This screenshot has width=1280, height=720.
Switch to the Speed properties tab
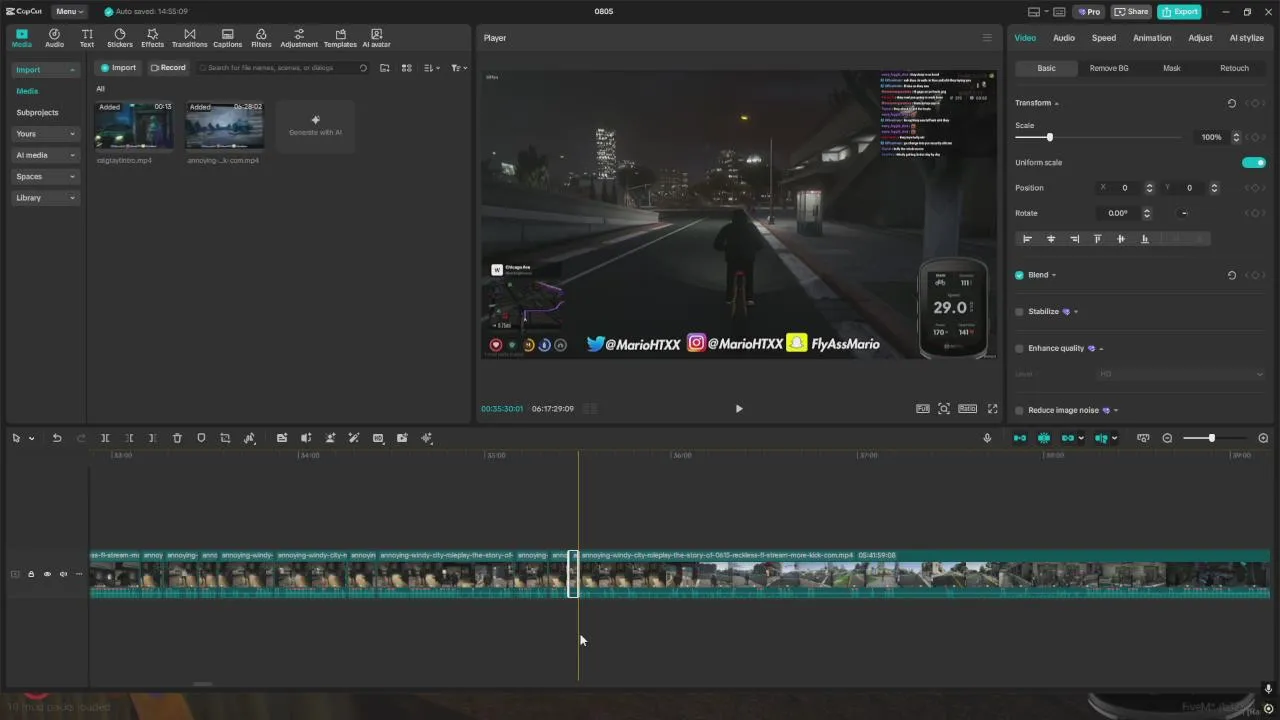[1104, 38]
